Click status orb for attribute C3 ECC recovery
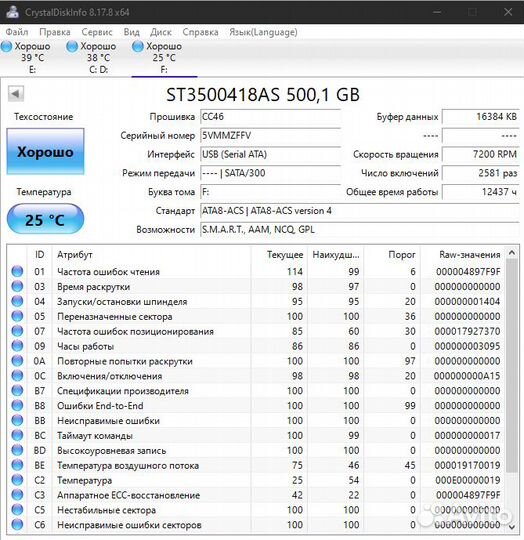The width and height of the screenshot is (524, 540). coord(17,495)
